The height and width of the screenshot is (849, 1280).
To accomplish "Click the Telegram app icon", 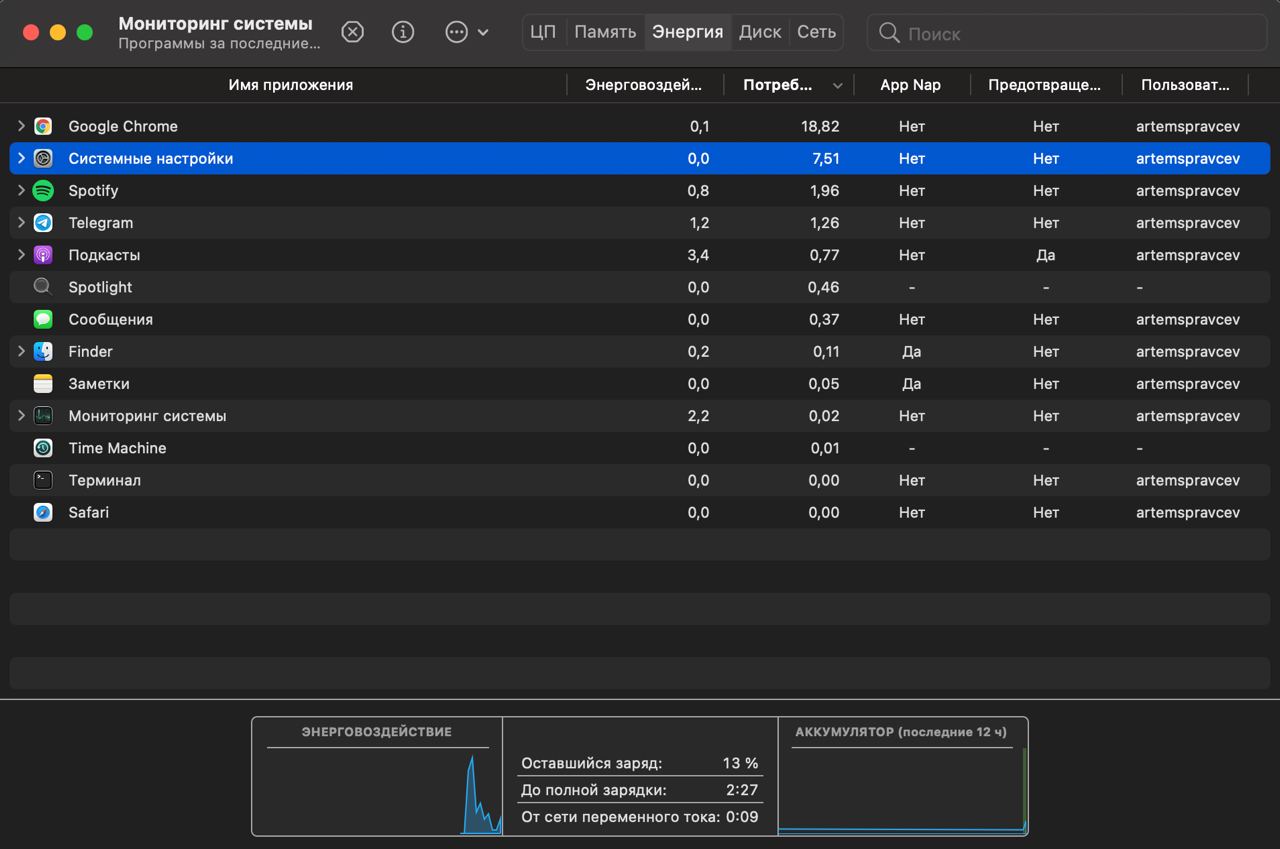I will click(43, 222).
